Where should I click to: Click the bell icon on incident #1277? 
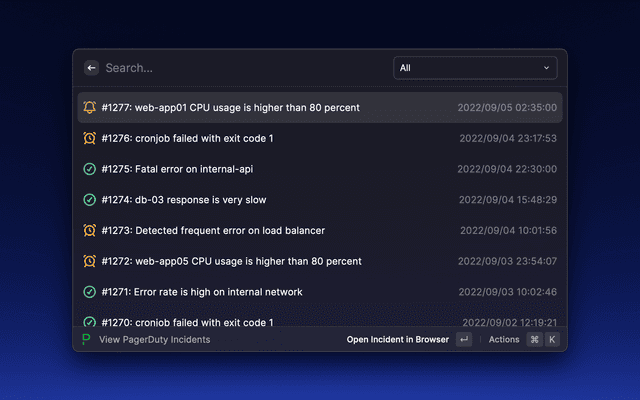90,107
